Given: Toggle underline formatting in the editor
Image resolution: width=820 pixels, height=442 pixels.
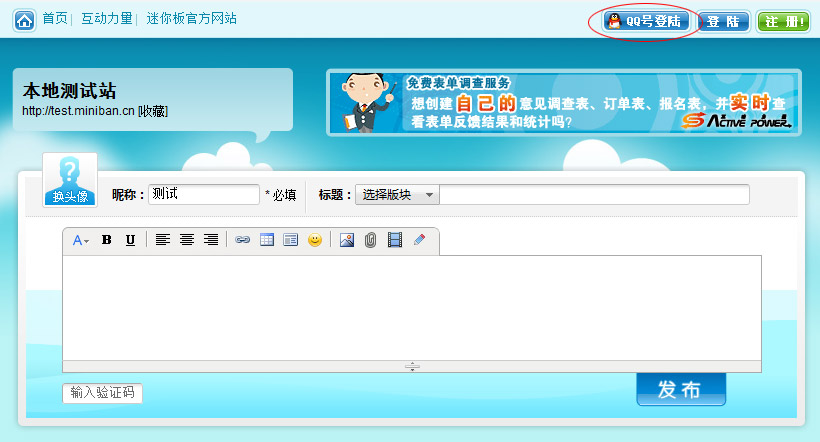Looking at the screenshot, I should coord(130,240).
